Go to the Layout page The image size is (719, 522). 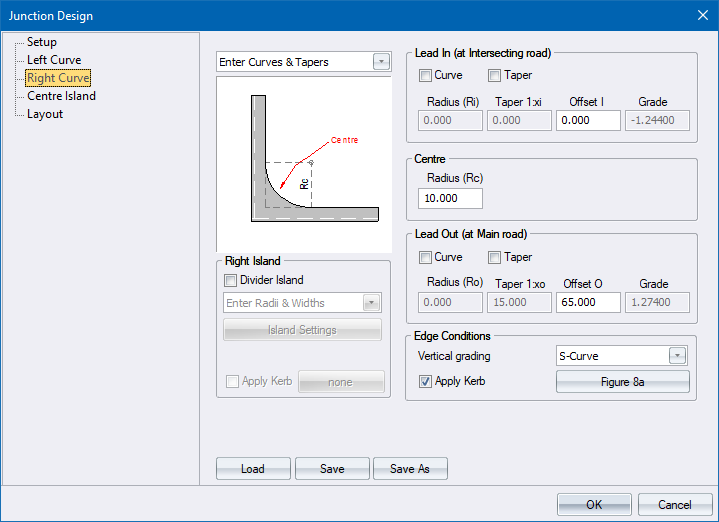[45, 114]
